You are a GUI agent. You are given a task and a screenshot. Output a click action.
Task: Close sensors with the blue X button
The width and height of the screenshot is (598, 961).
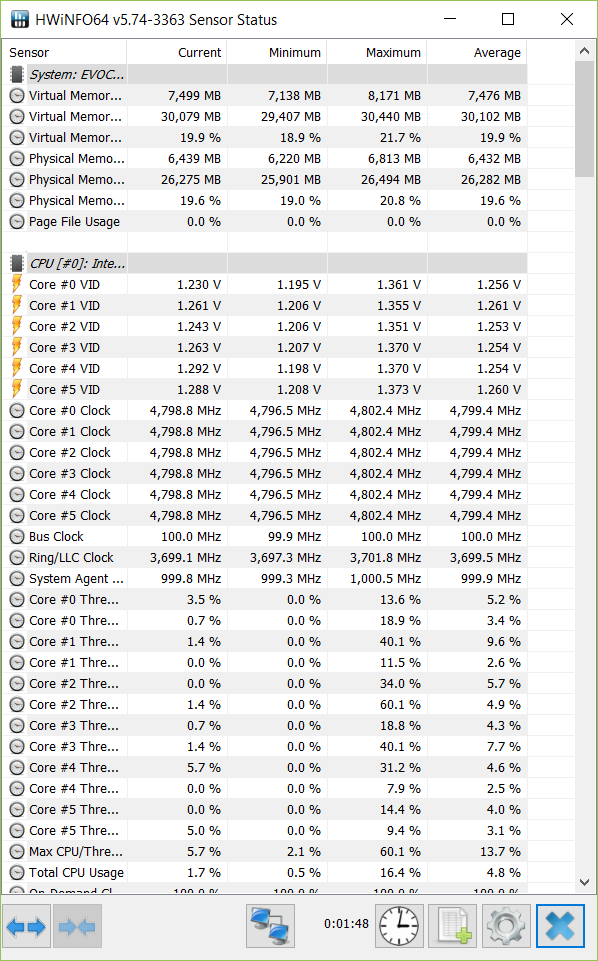coord(560,926)
